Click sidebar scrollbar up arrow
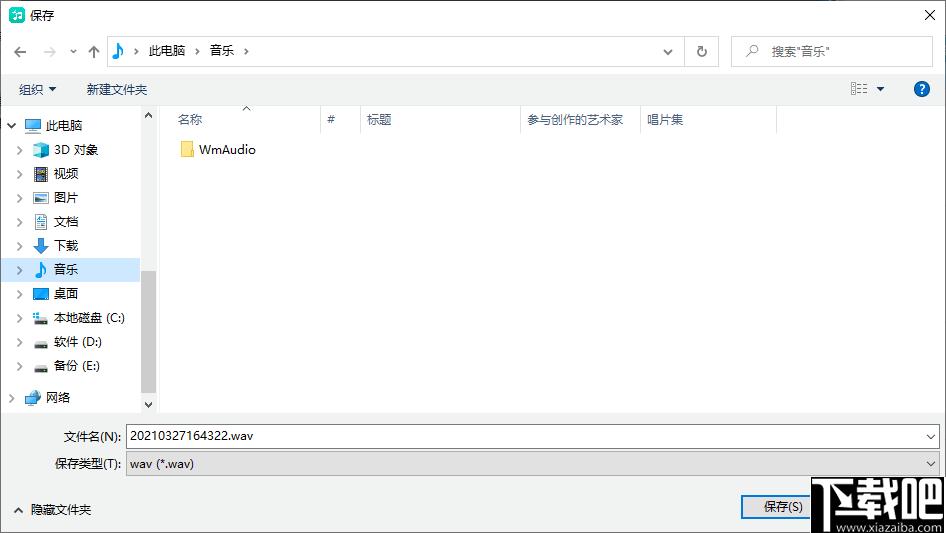The height and width of the screenshot is (533, 946). 148,115
